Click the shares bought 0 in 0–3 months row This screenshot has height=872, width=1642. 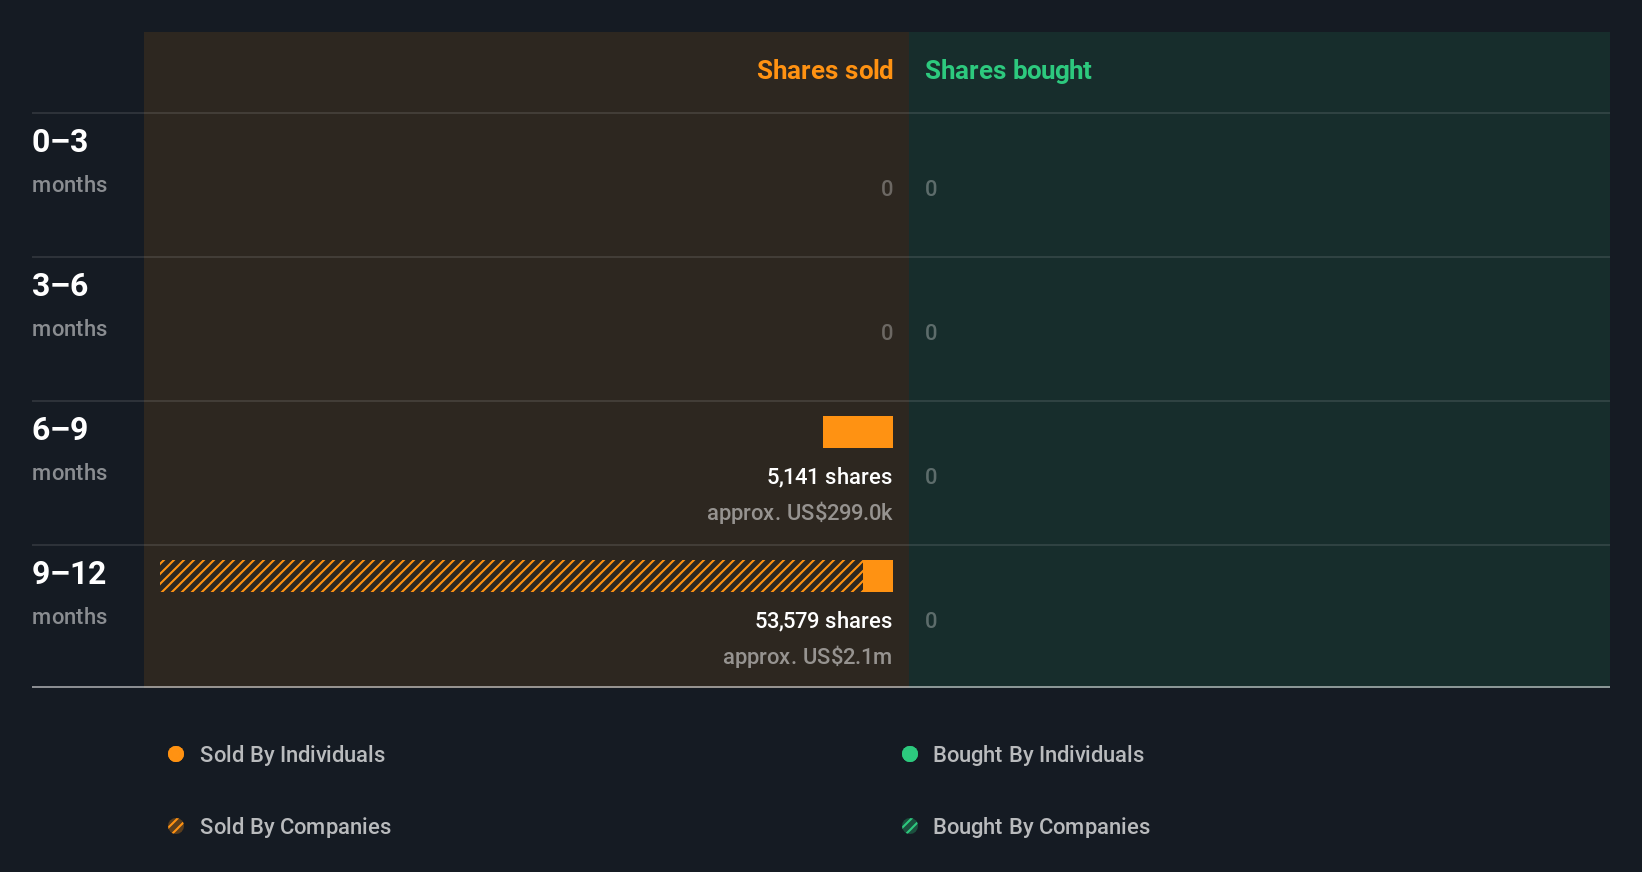pyautogui.click(x=931, y=189)
